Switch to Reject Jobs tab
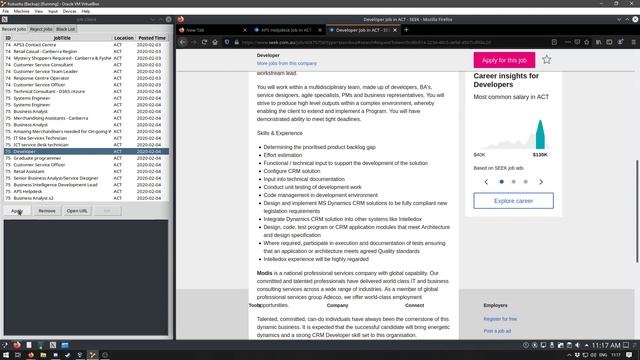The height and width of the screenshot is (360, 640). [x=41, y=29]
